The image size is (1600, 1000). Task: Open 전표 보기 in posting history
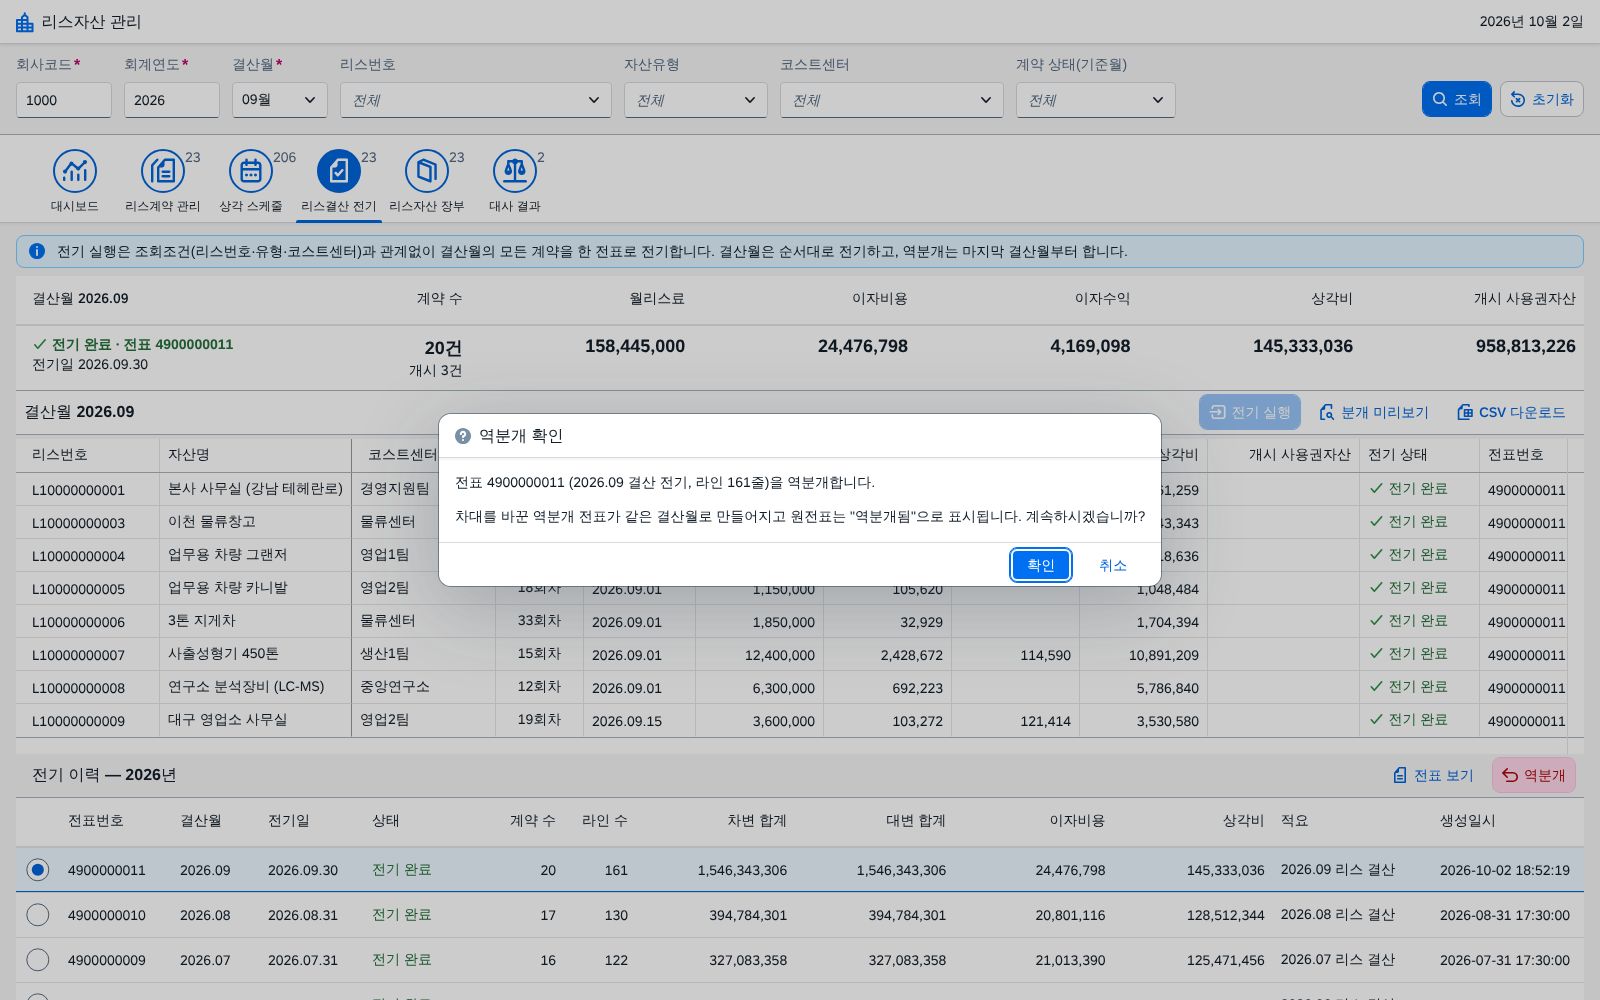click(x=1433, y=775)
